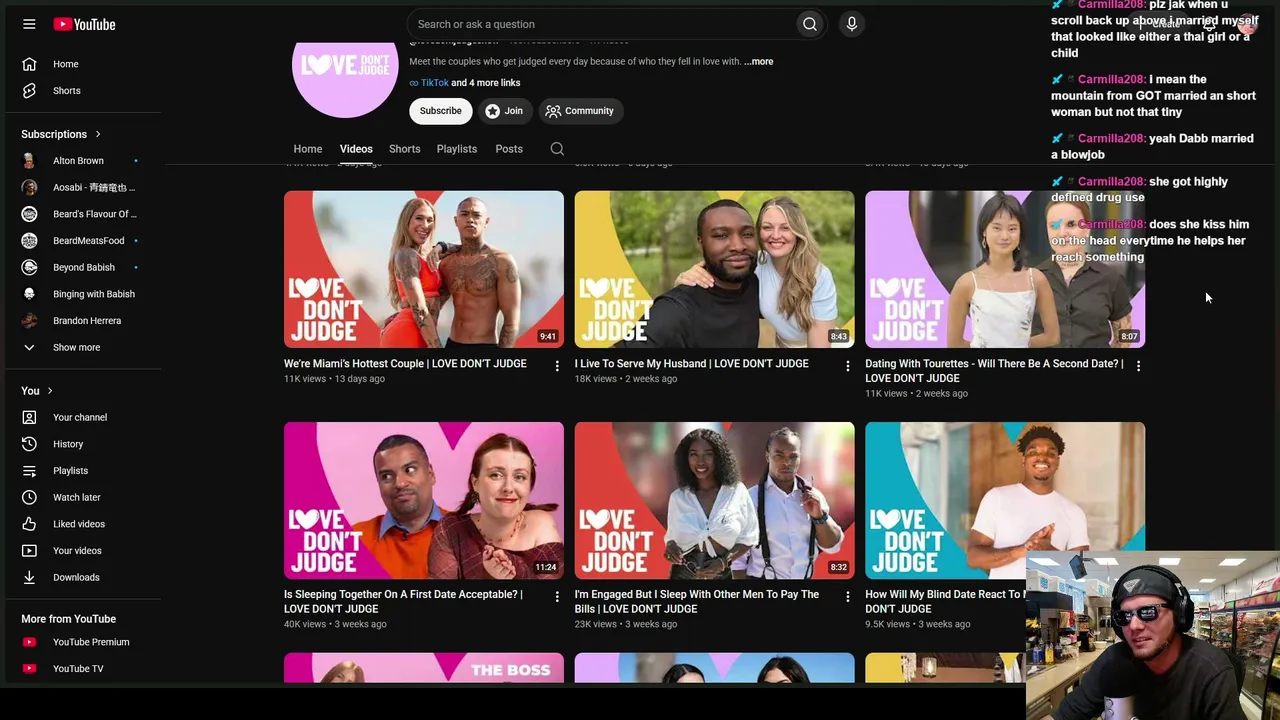Open options for Sleeping Together First Date video
The image size is (1280, 720).
pos(557,597)
